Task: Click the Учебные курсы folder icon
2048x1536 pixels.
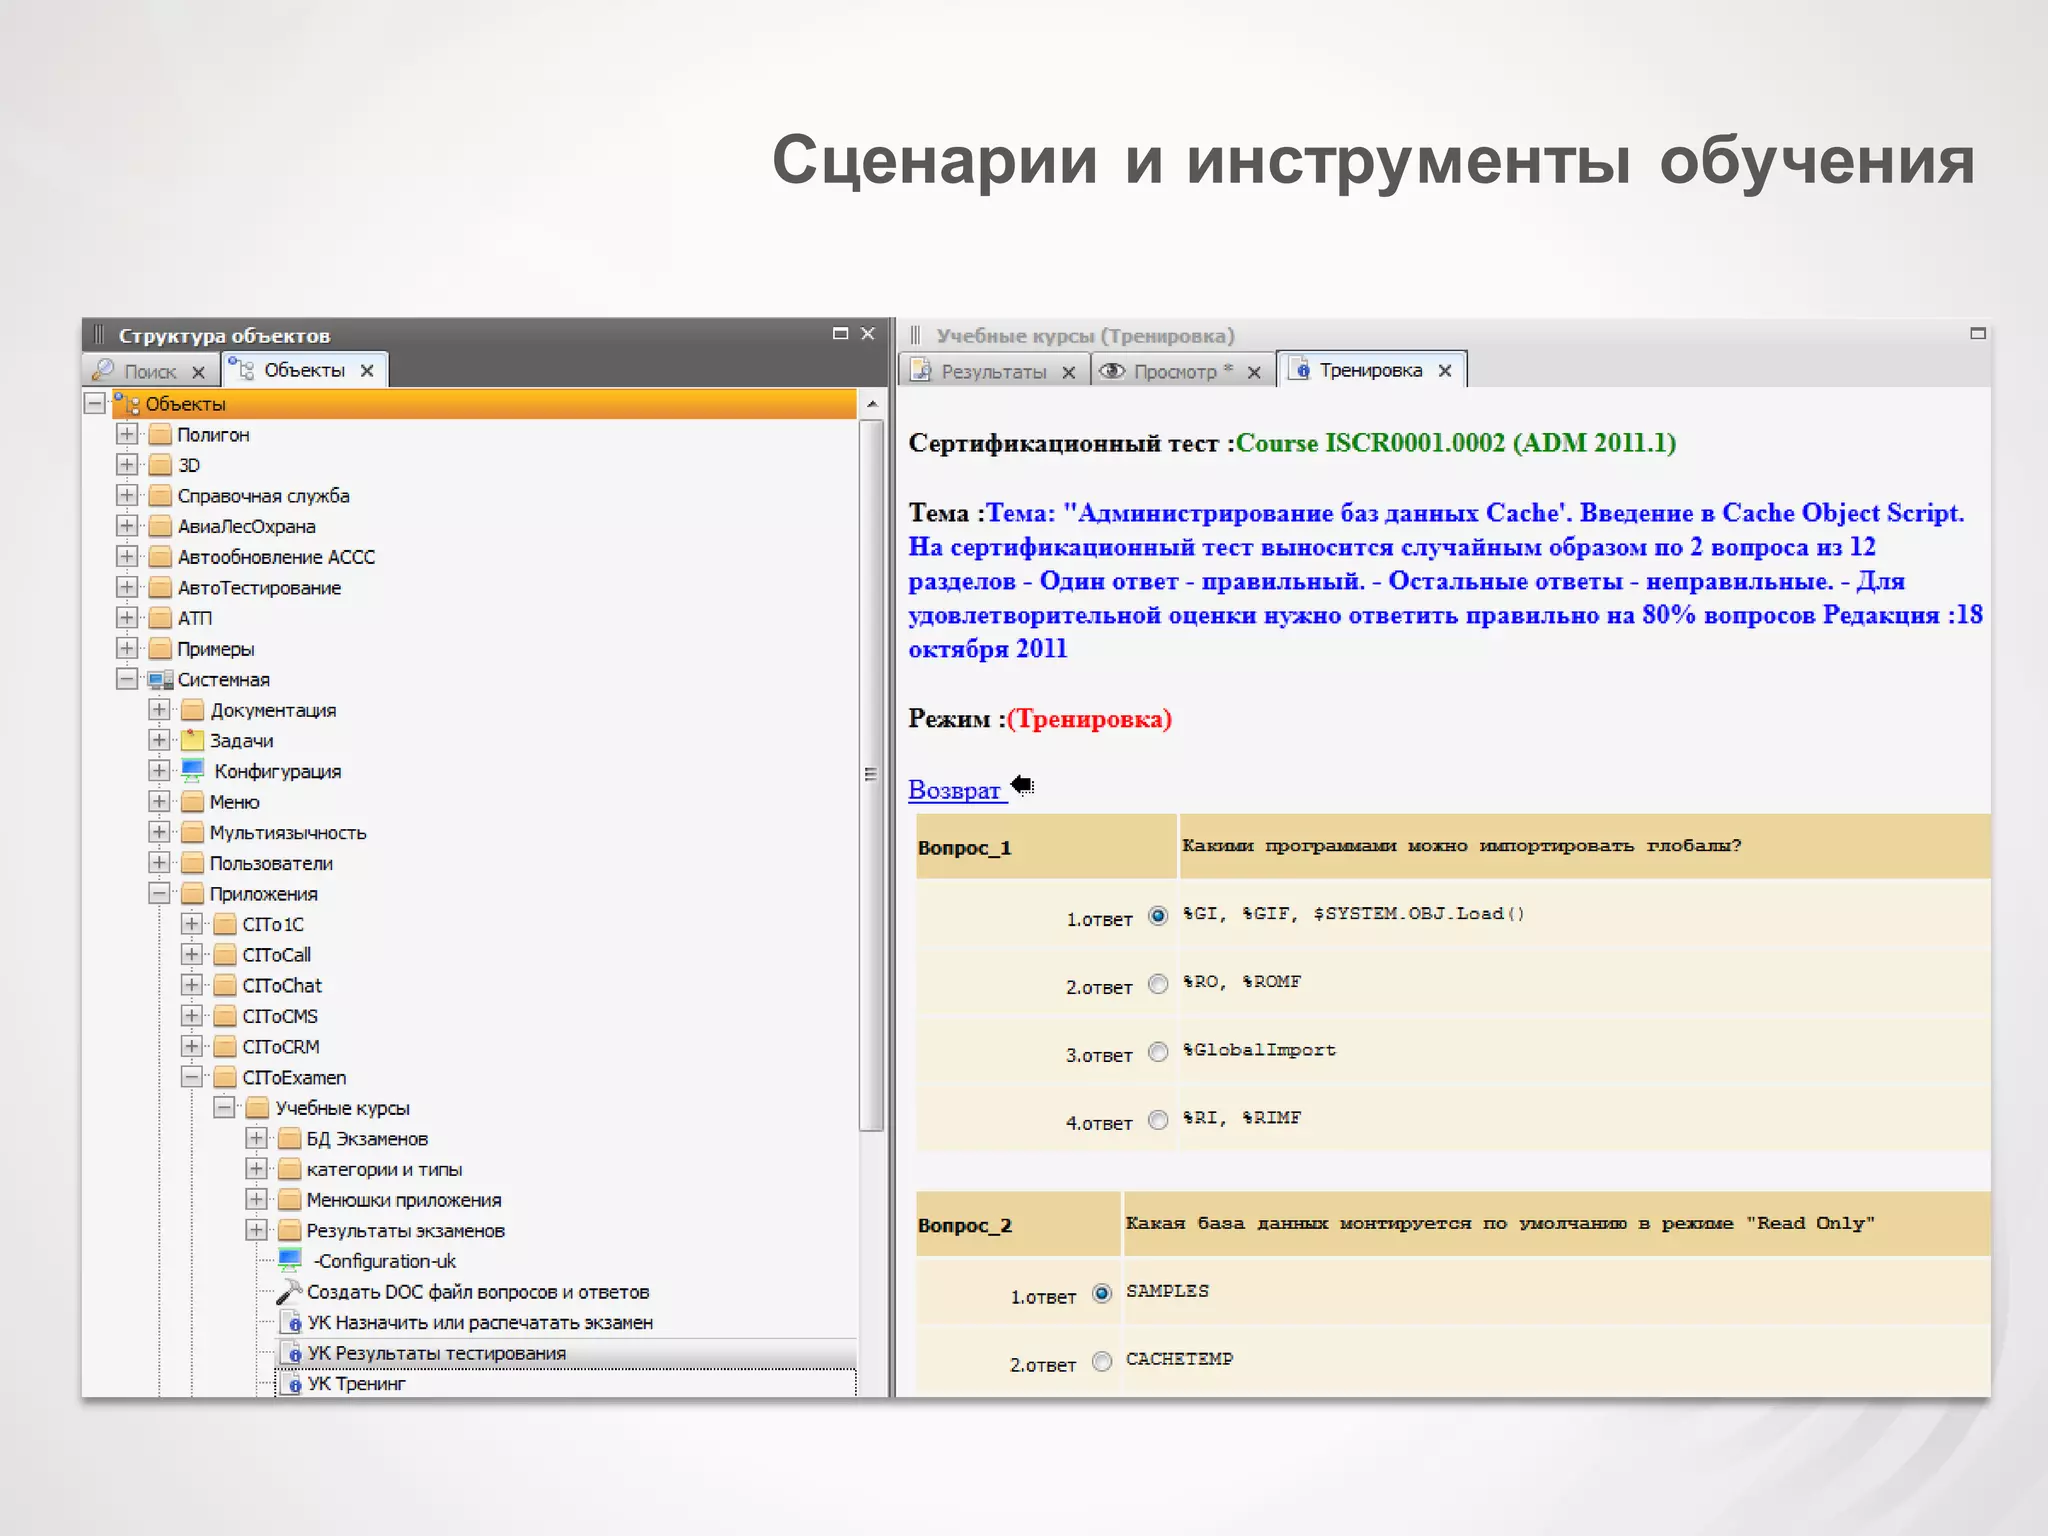Action: pos(257,1108)
